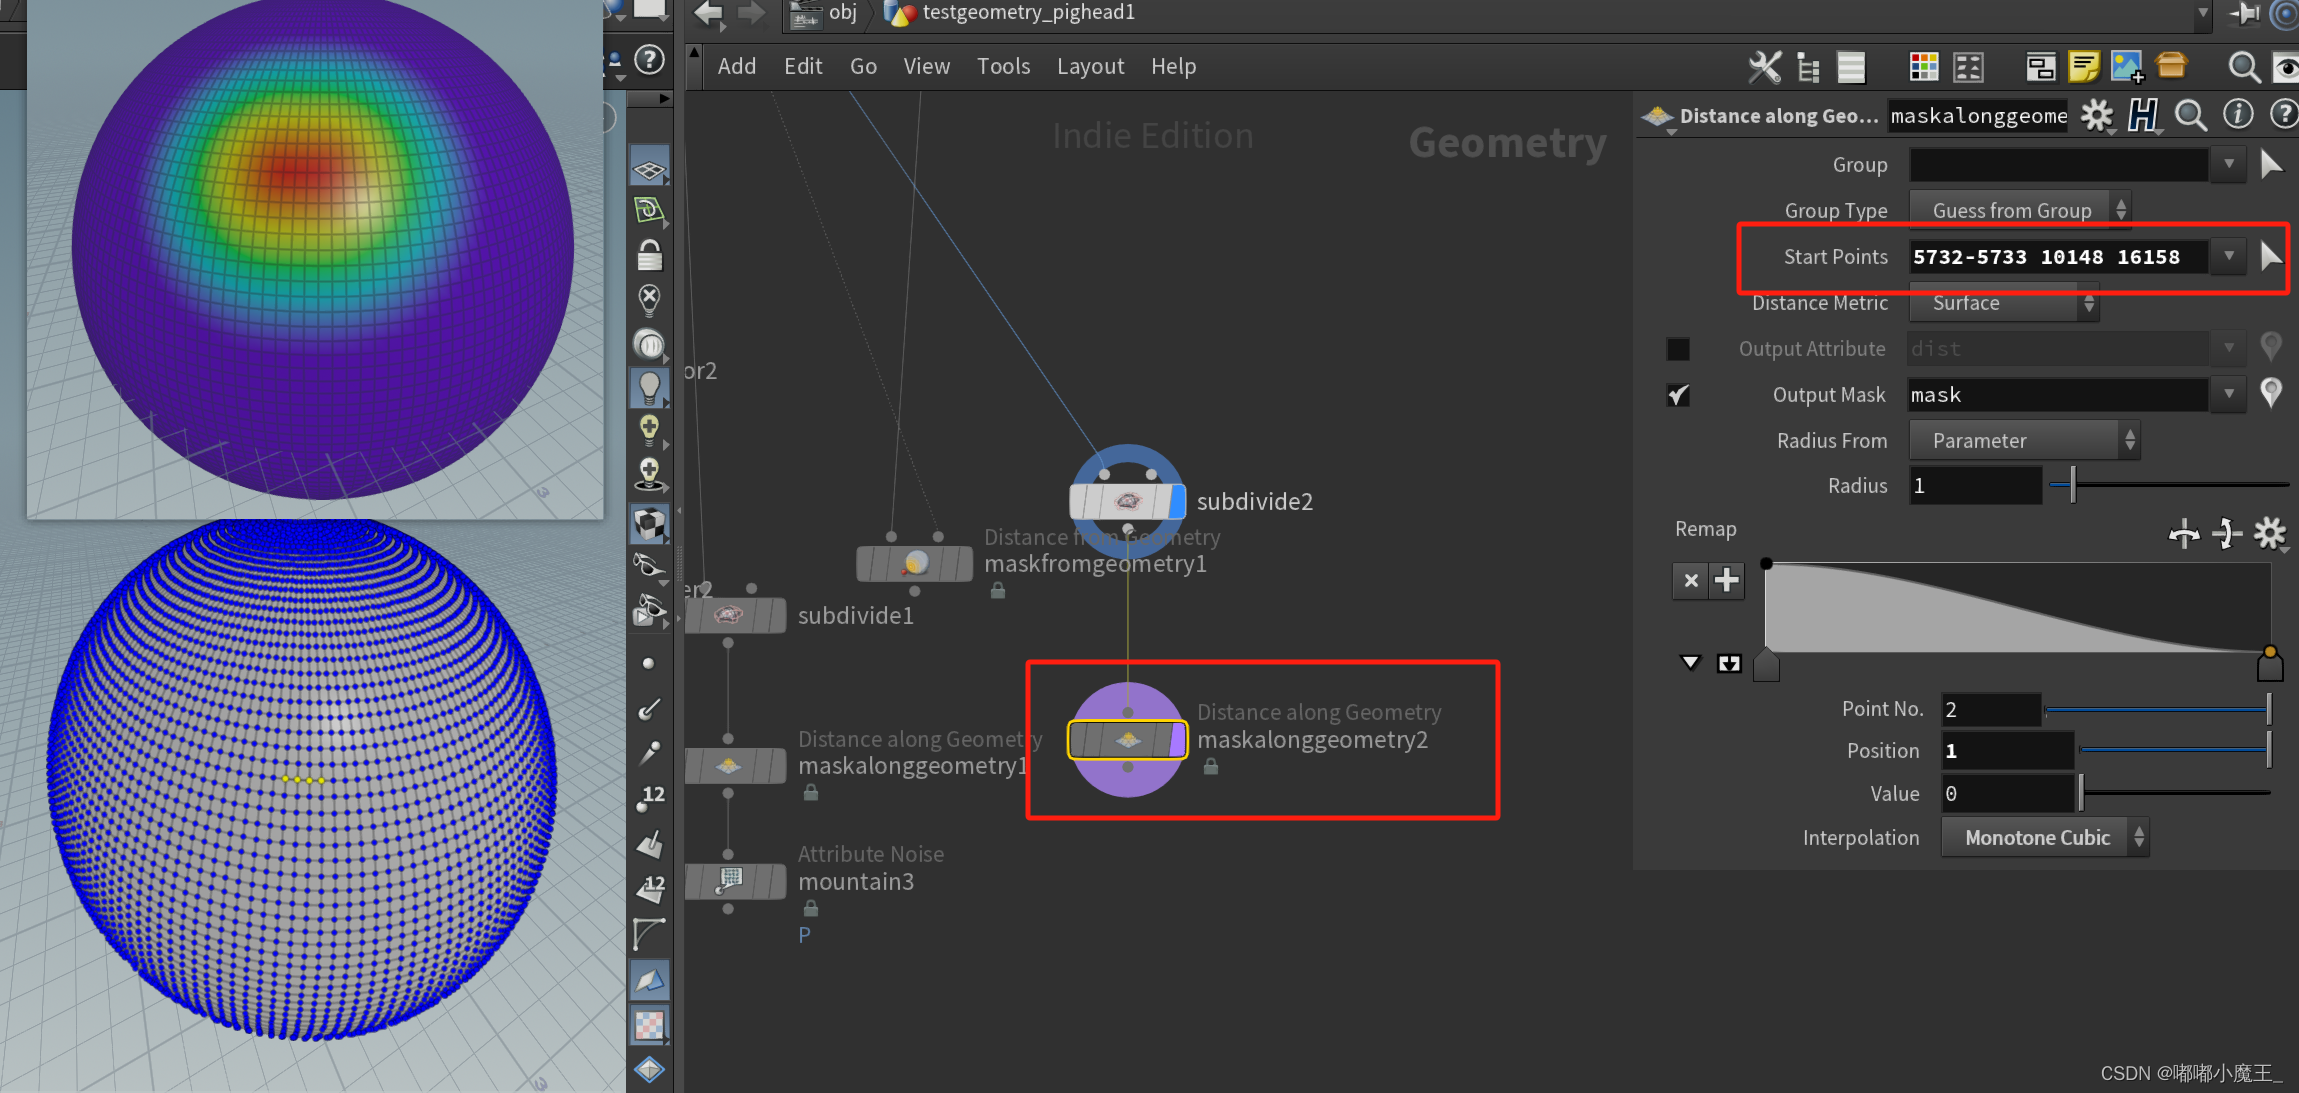The height and width of the screenshot is (1093, 2299).
Task: Open the parameter gear menu icon
Action: pos(2098,116)
